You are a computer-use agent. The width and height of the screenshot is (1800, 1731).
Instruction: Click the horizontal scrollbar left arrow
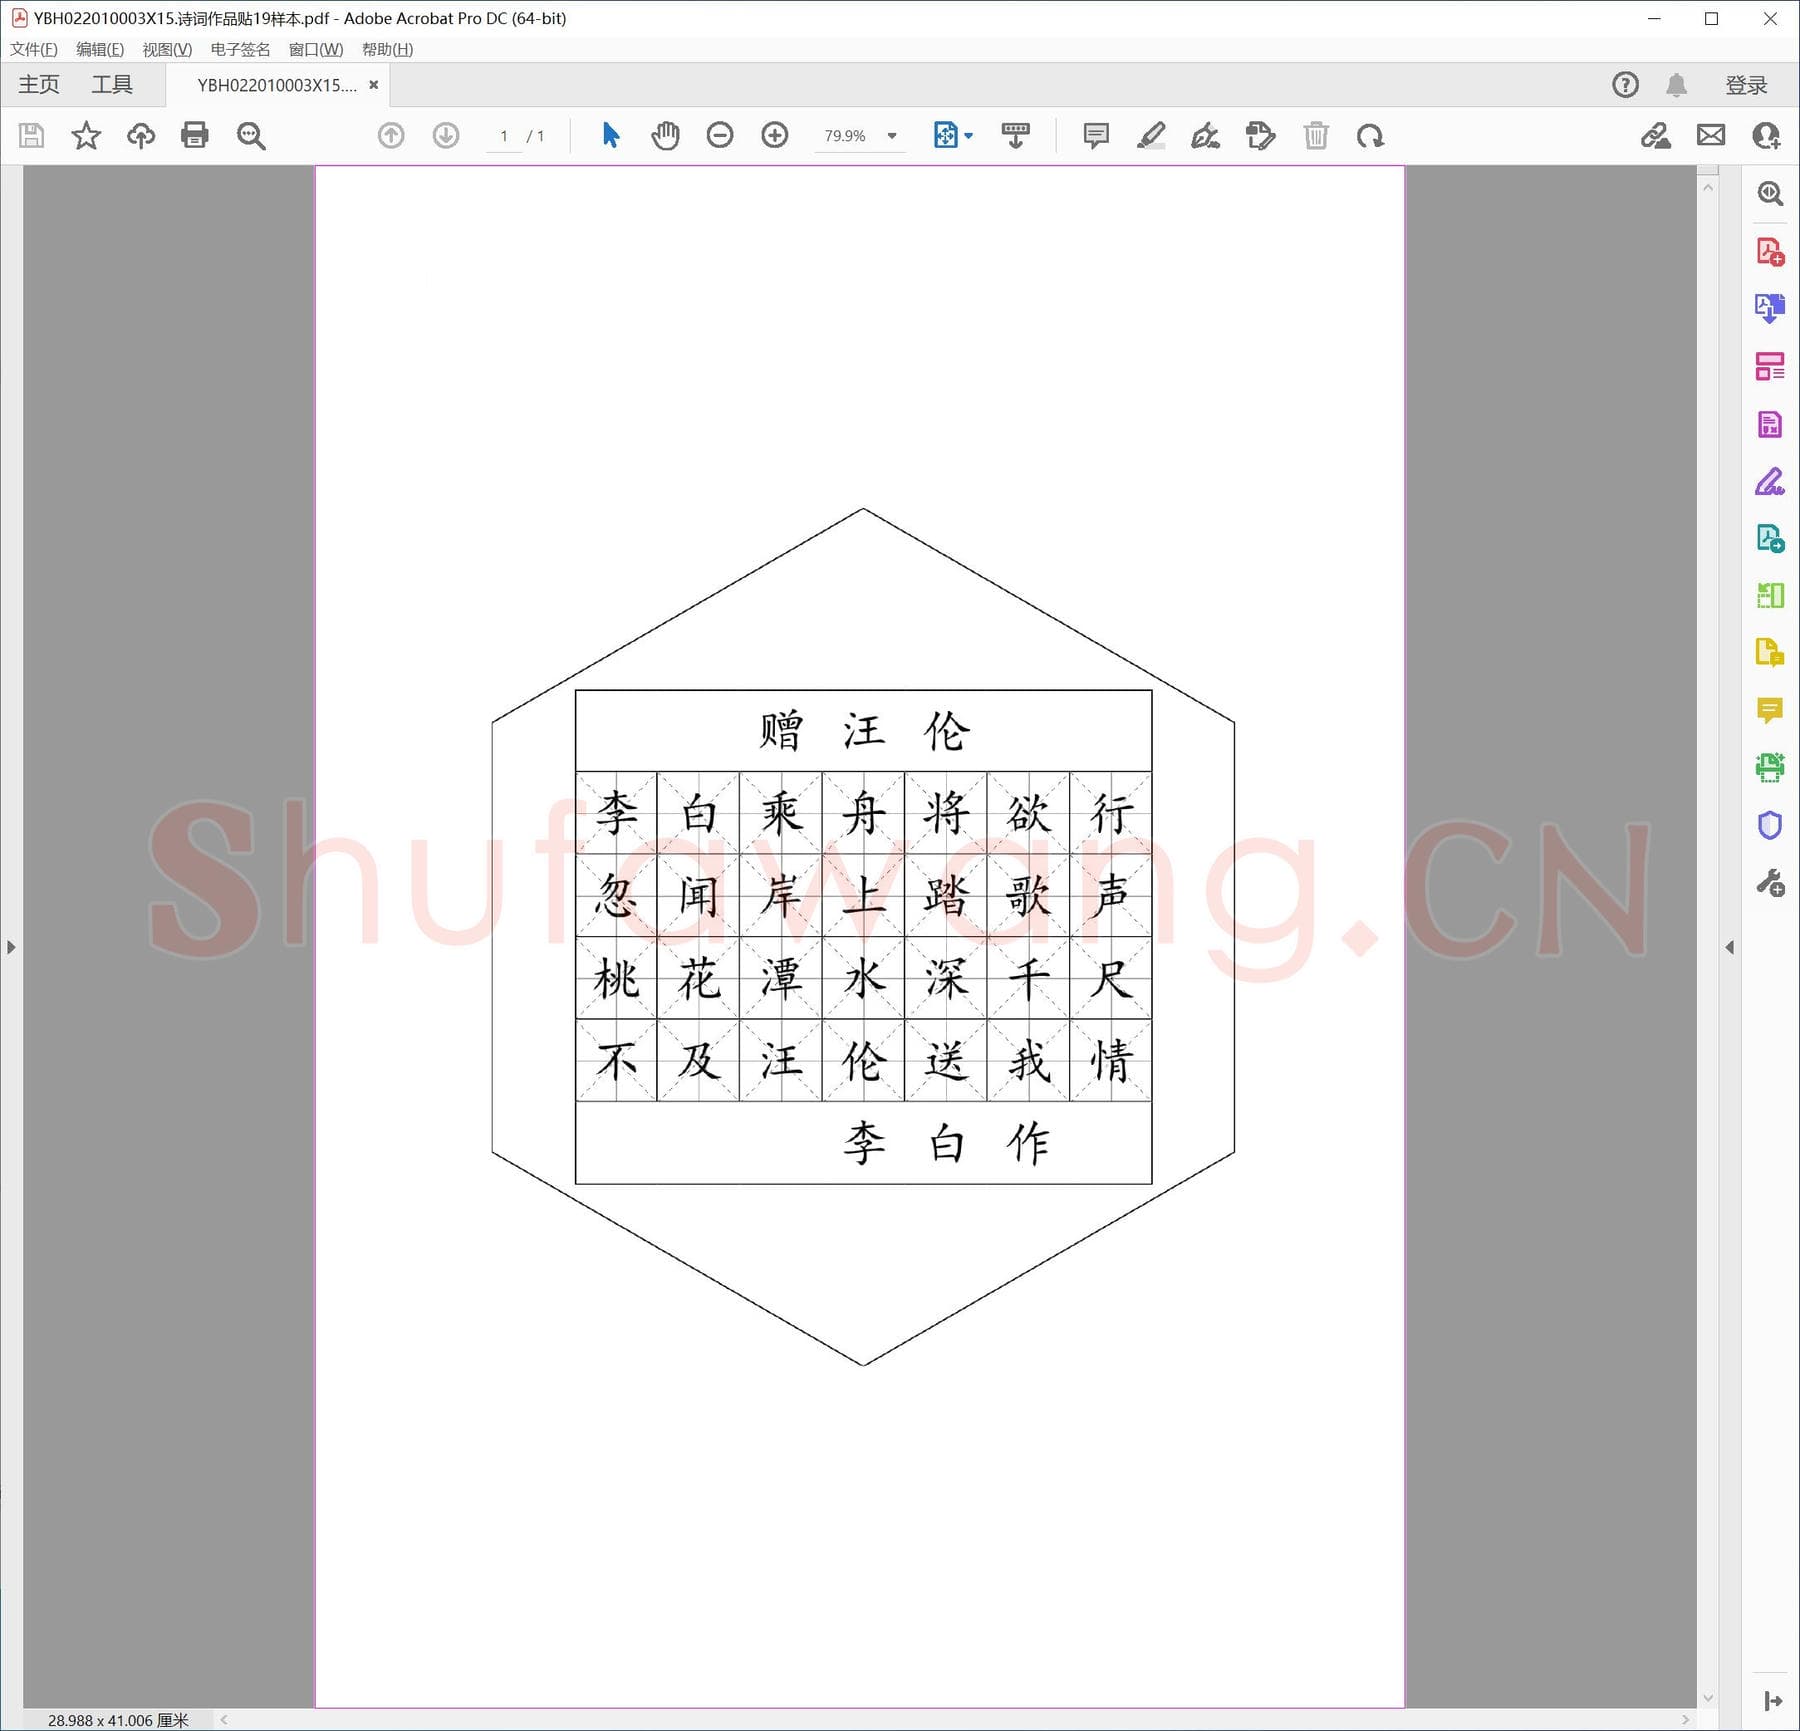224,1719
